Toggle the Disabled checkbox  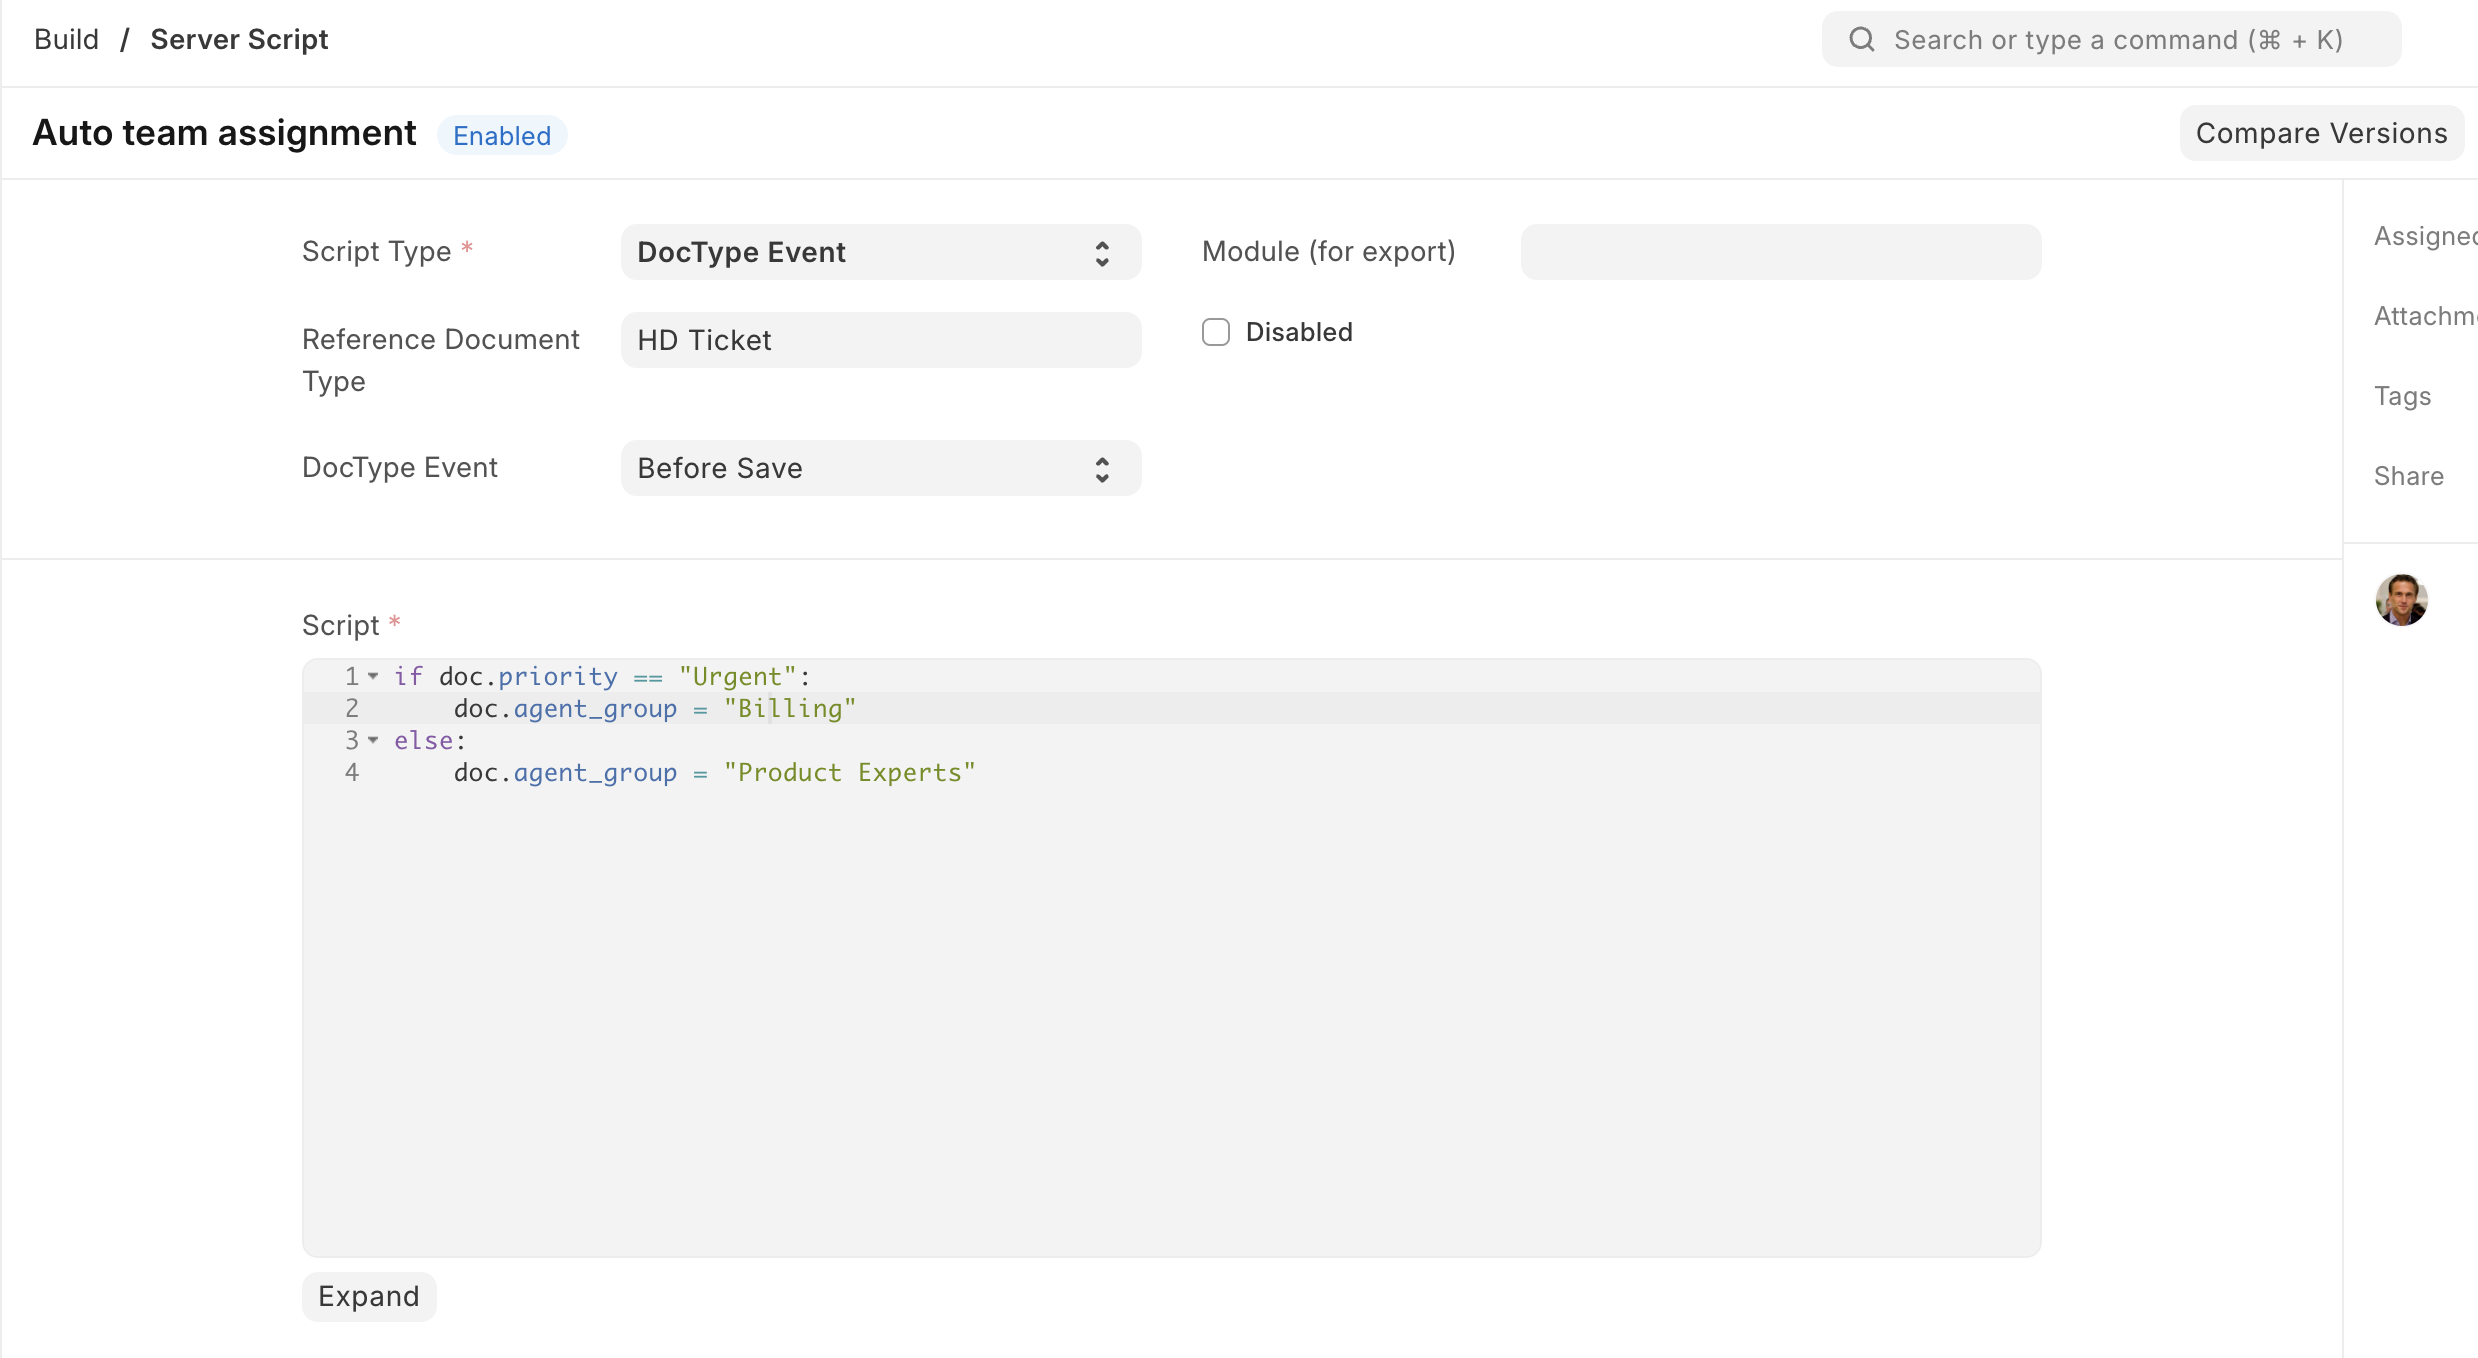pyautogui.click(x=1216, y=332)
